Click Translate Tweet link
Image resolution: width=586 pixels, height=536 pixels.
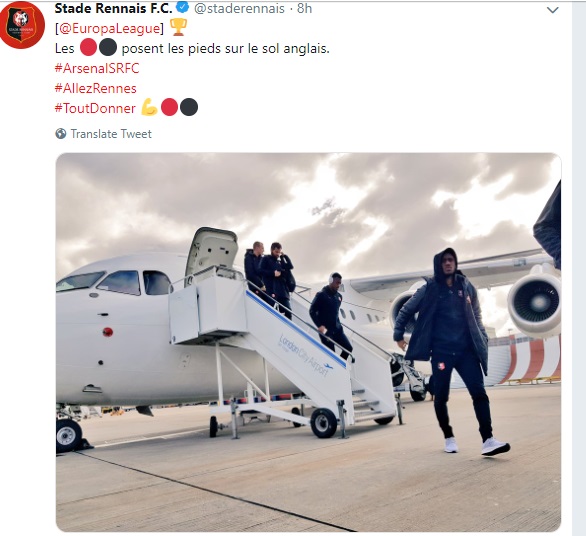(x=111, y=134)
